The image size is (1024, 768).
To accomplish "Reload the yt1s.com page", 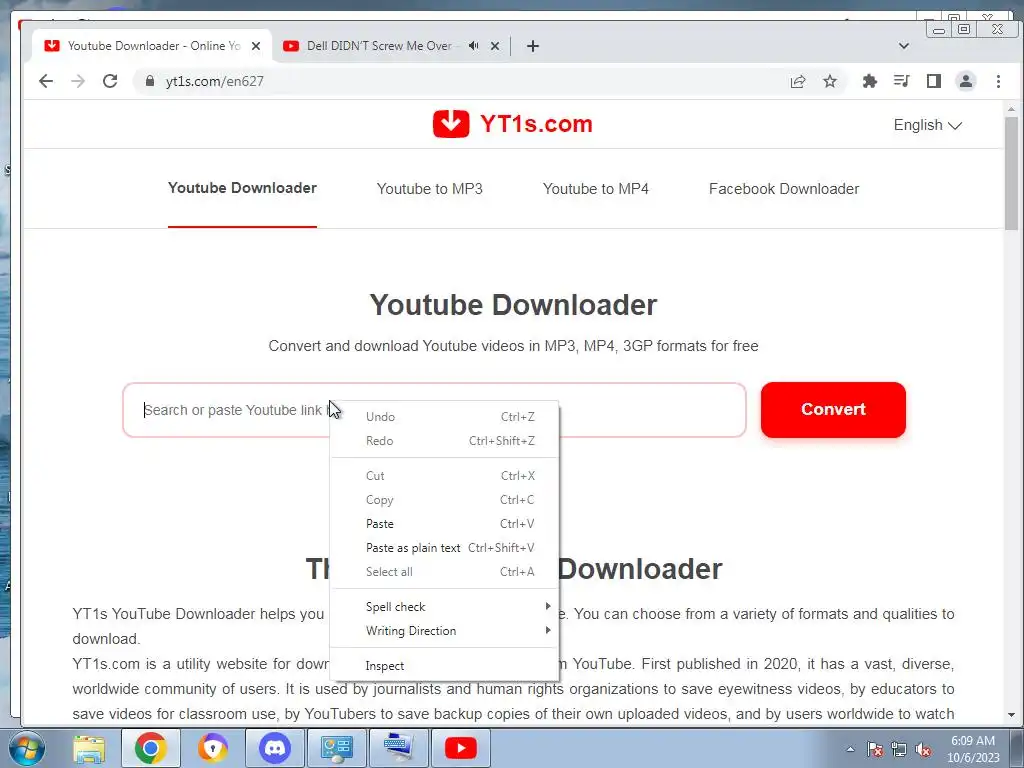I will tap(110, 81).
